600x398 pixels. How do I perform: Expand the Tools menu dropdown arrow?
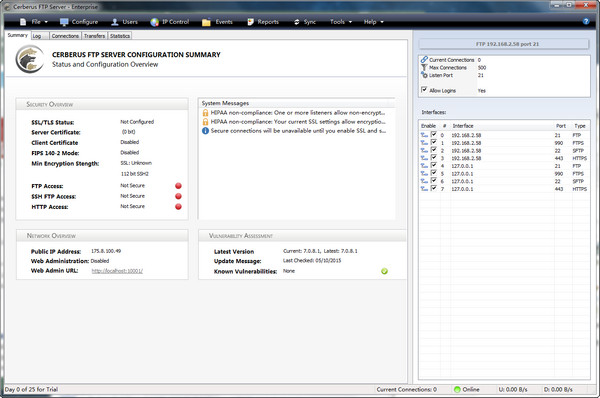pyautogui.click(x=350, y=22)
